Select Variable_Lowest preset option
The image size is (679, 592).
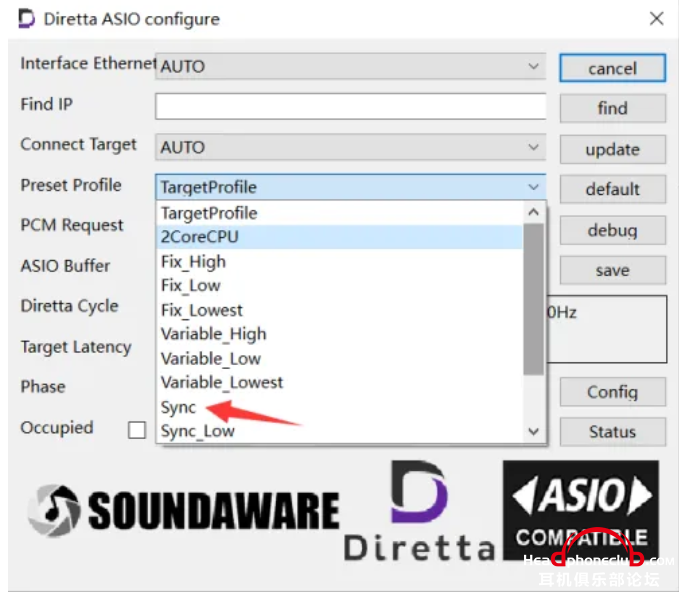click(339, 383)
